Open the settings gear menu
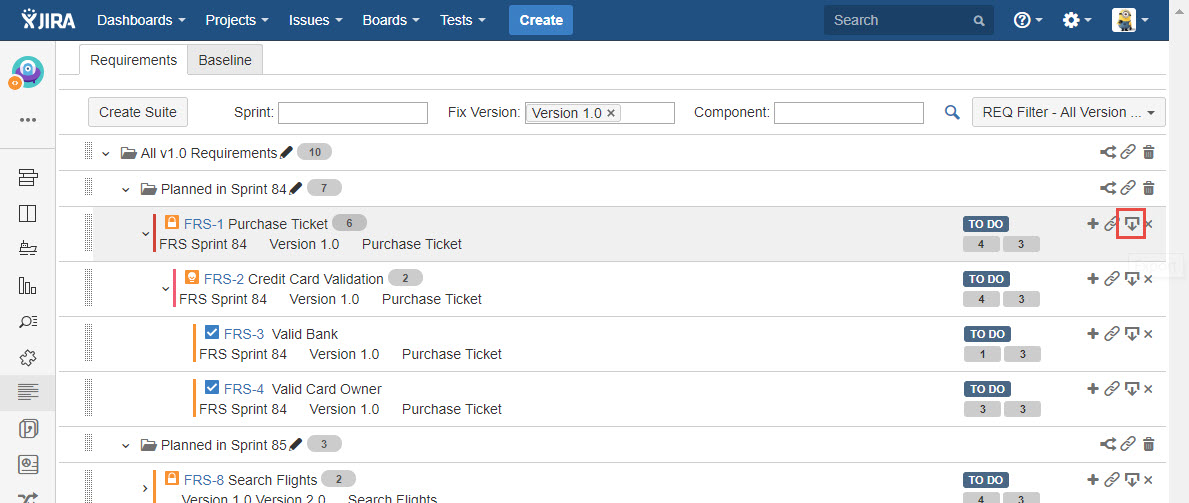This screenshot has height=503, width=1189. point(1077,20)
